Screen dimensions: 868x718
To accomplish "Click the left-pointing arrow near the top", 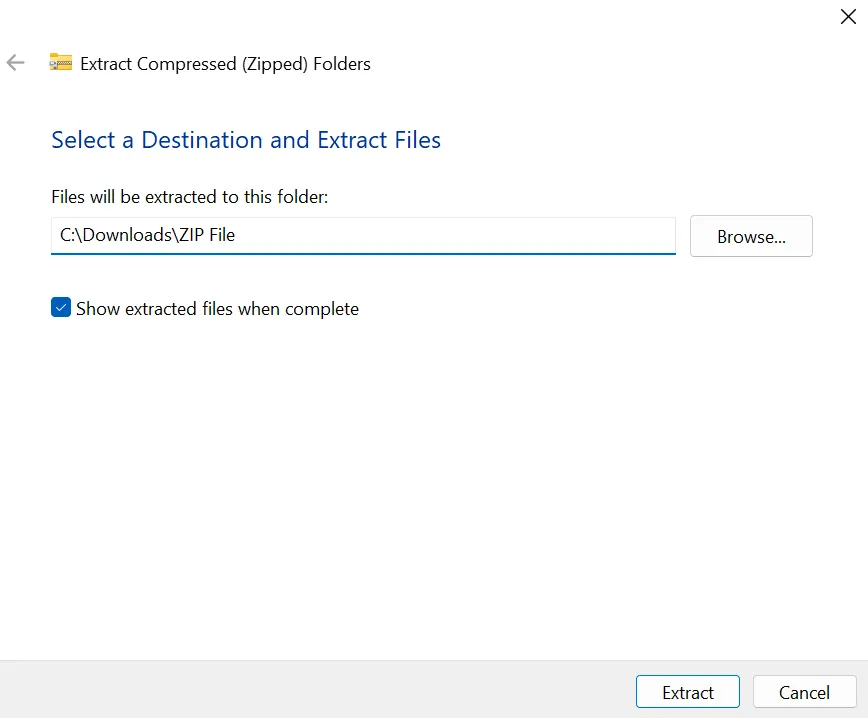I will (15, 62).
